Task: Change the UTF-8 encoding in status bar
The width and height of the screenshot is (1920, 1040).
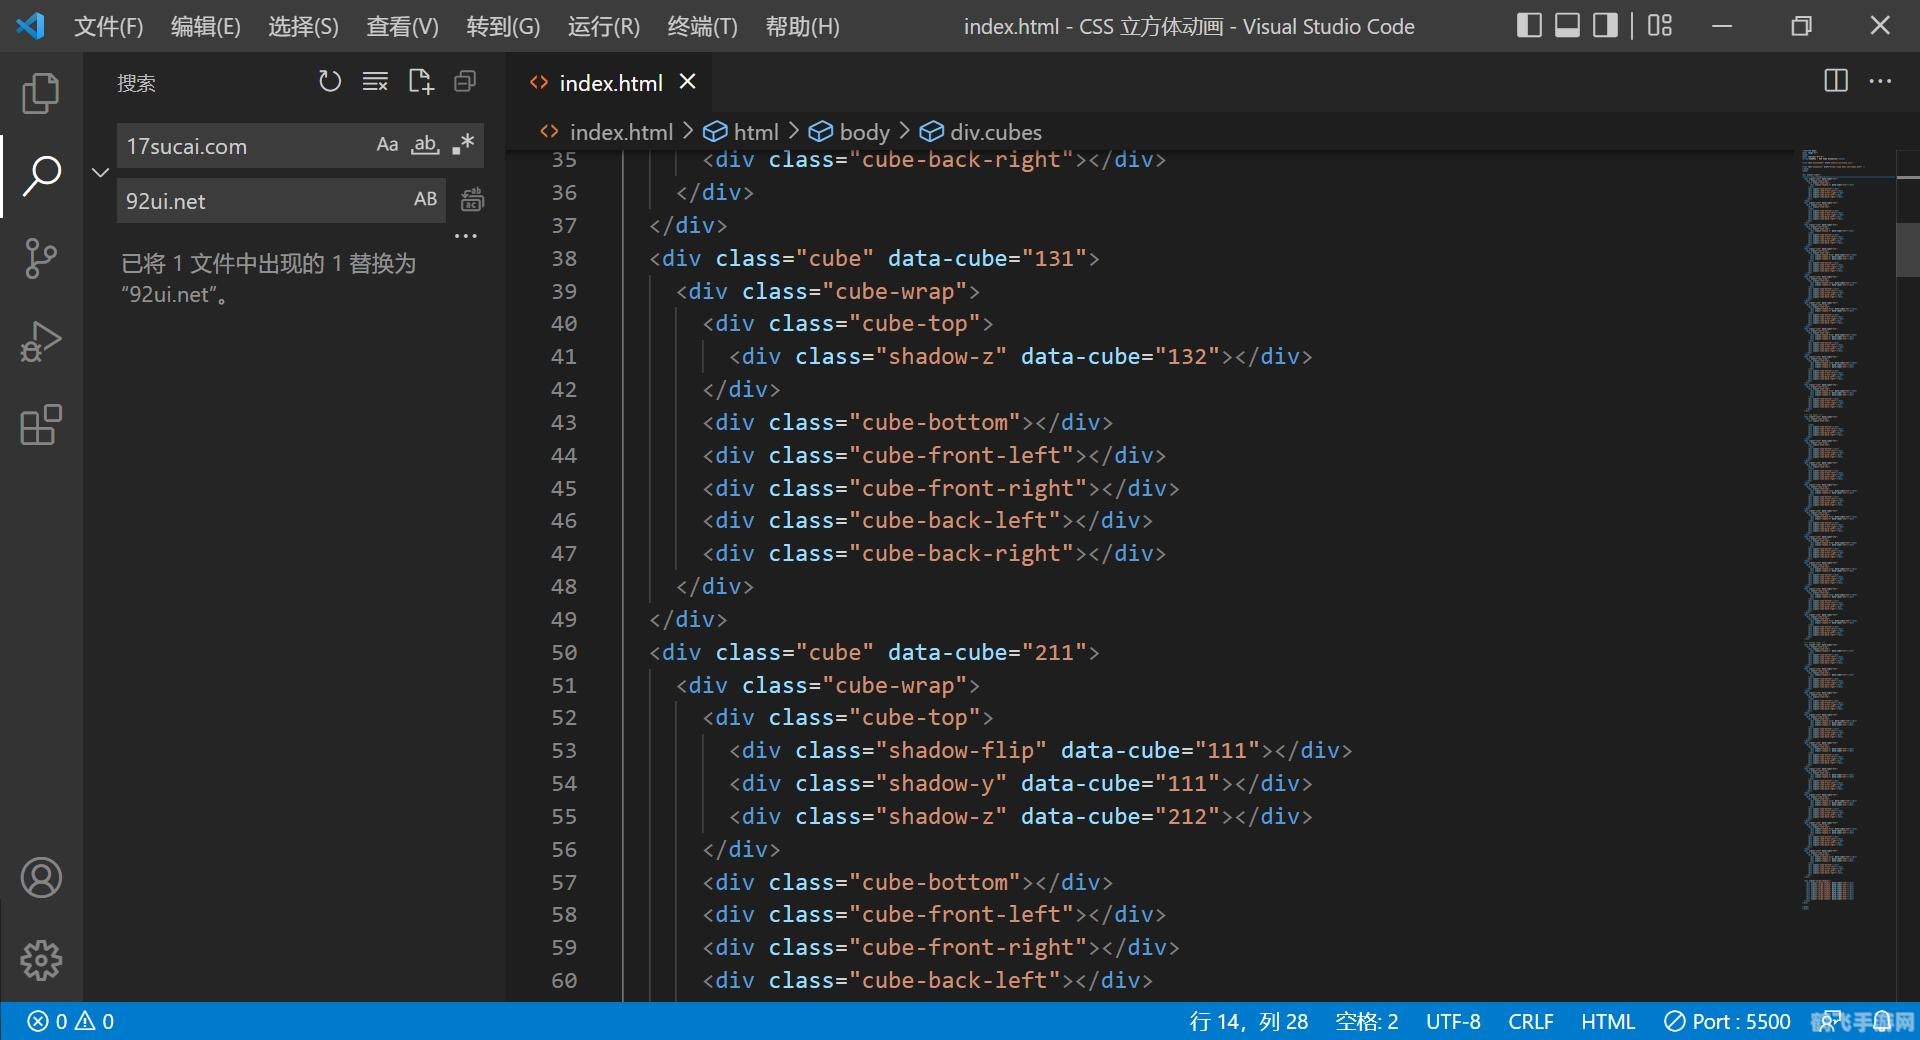Action: pos(1452,1021)
